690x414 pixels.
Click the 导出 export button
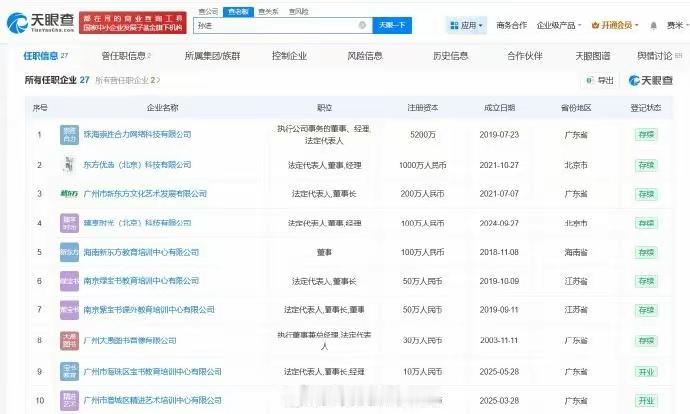click(600, 81)
